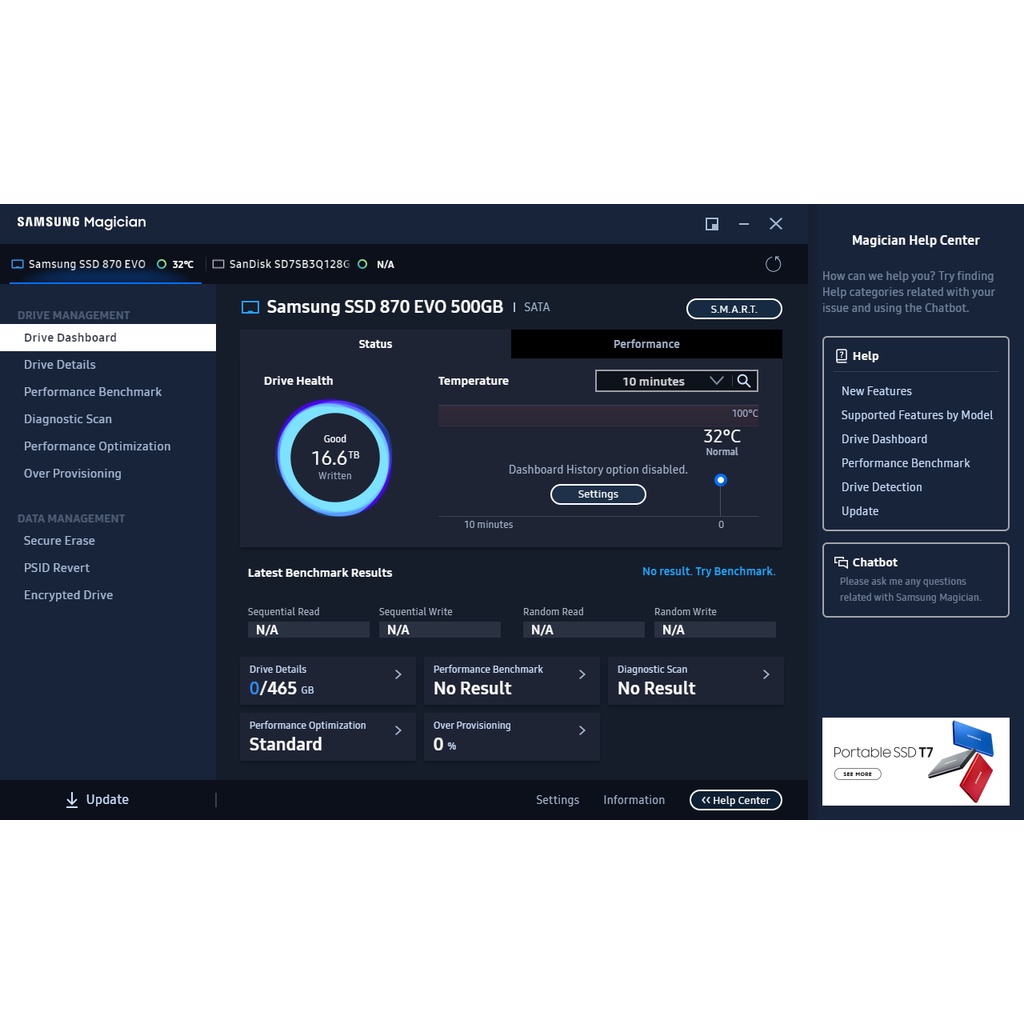
Task: Select the Samsung SSD 870 EVO drive tab
Action: tap(104, 264)
